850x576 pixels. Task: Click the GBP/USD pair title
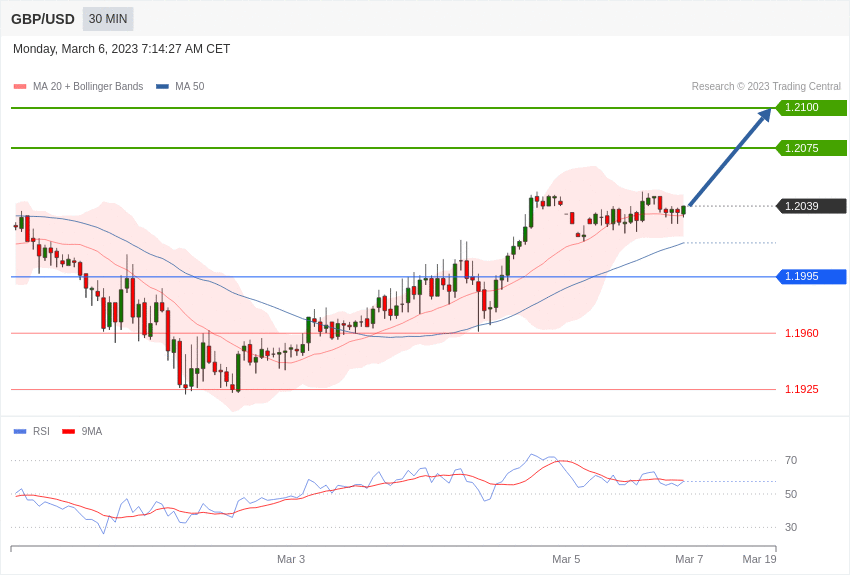pos(43,19)
